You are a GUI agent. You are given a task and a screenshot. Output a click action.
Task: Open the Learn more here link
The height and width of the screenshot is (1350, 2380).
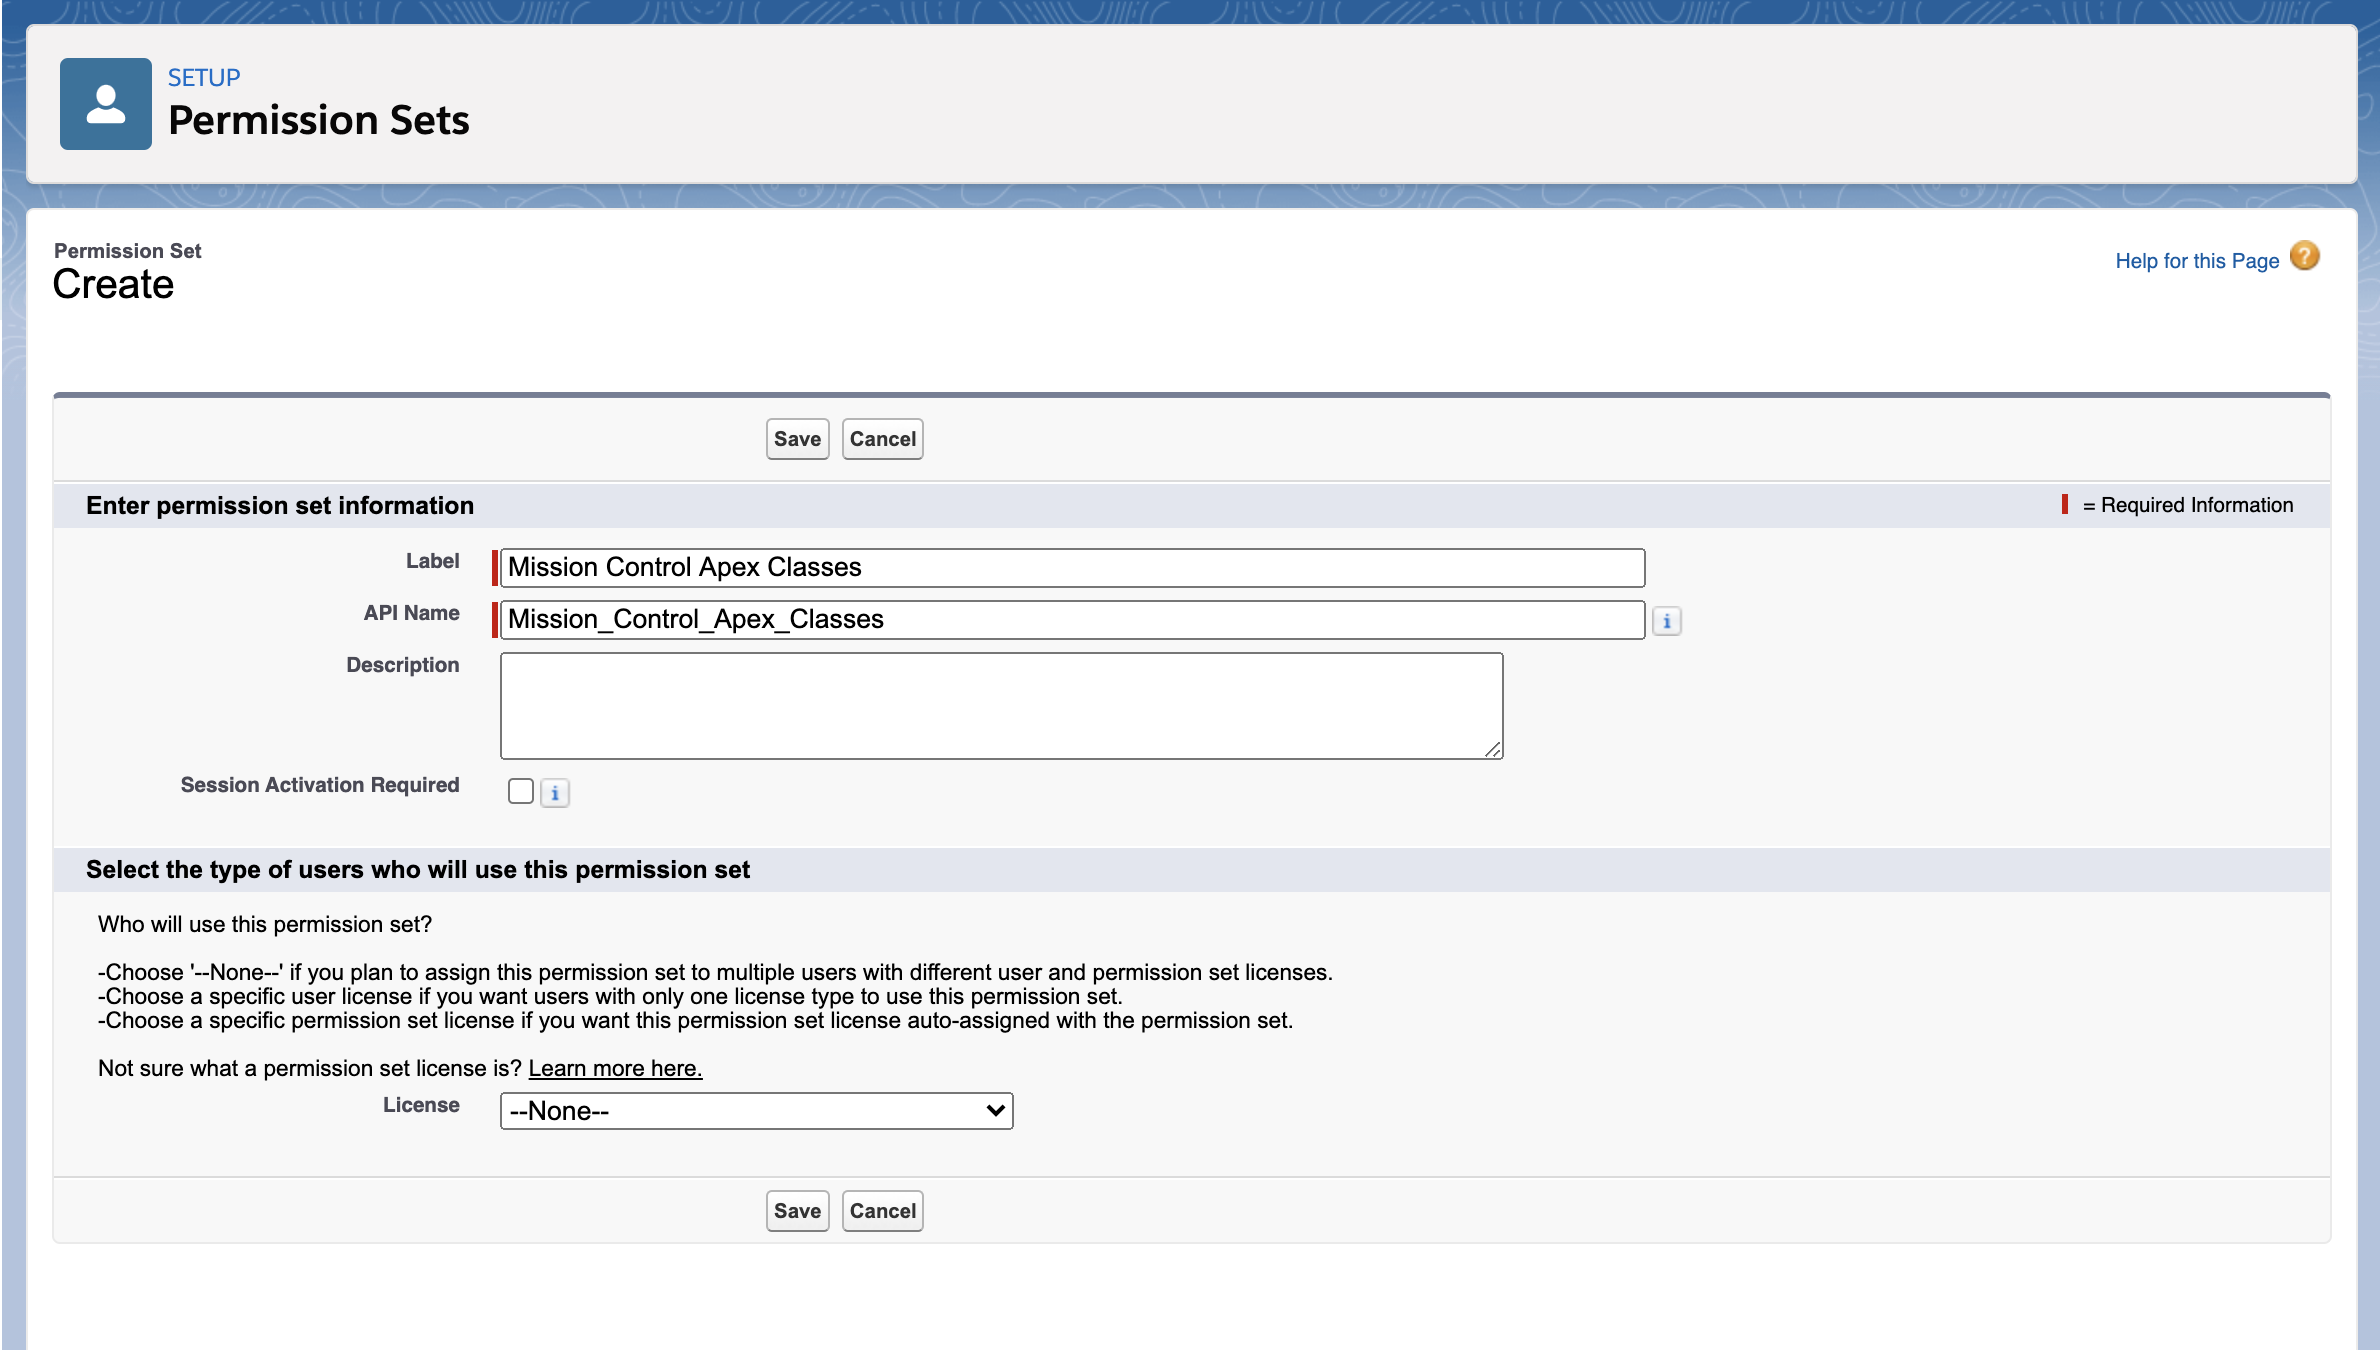[x=615, y=1068]
